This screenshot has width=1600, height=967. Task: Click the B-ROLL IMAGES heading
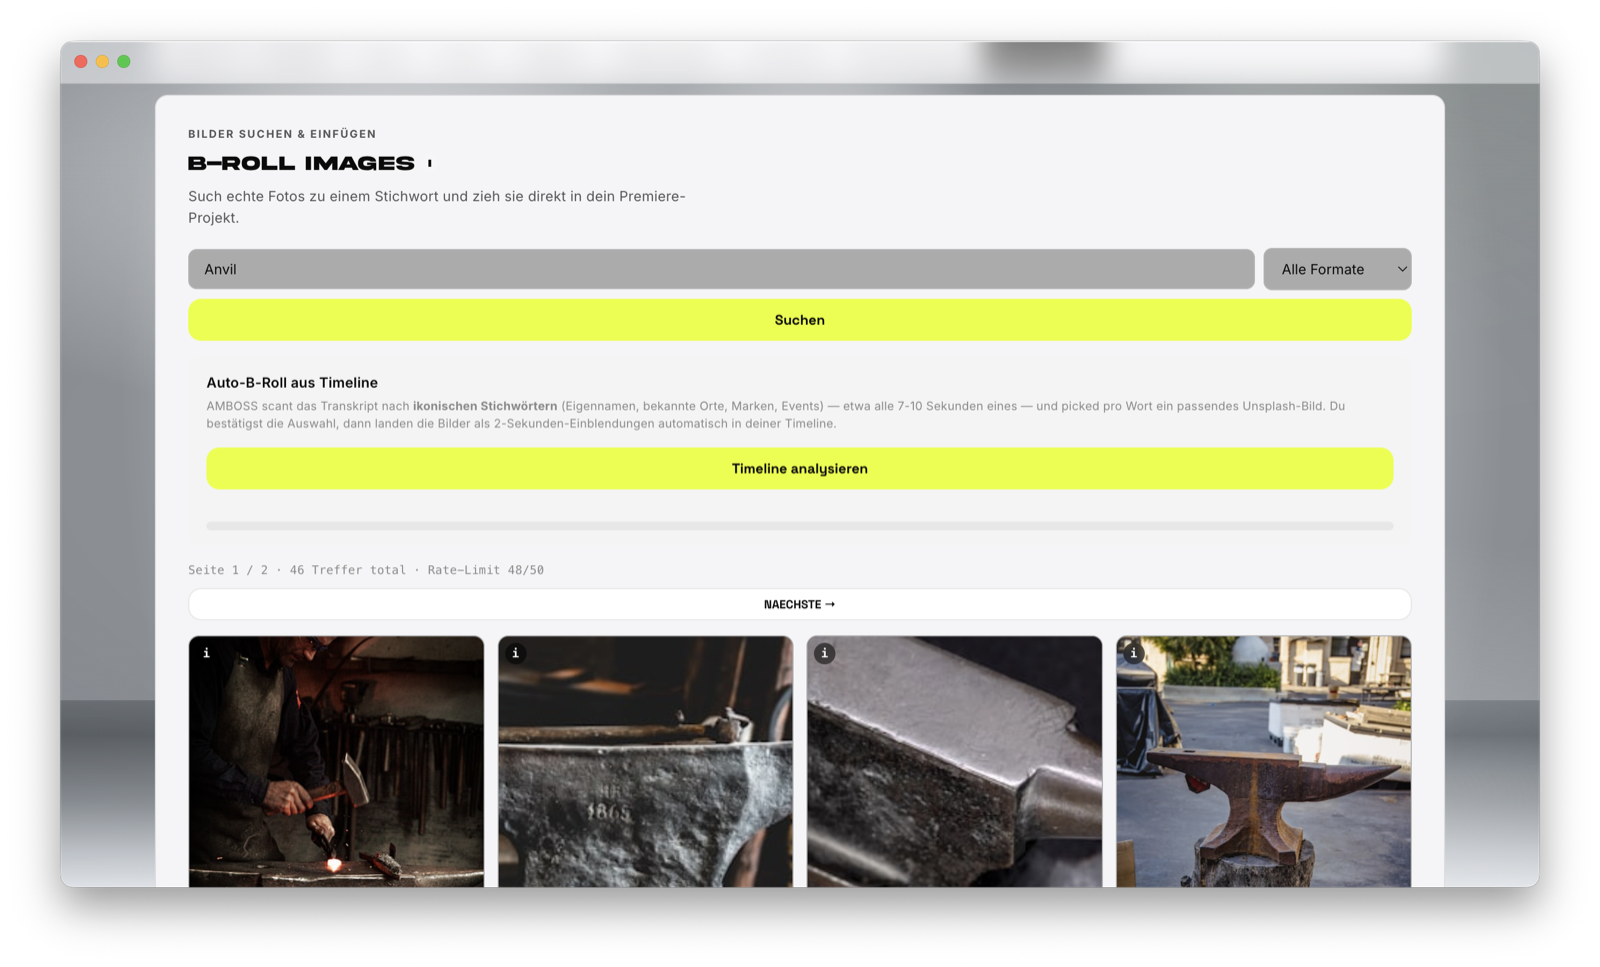(301, 163)
